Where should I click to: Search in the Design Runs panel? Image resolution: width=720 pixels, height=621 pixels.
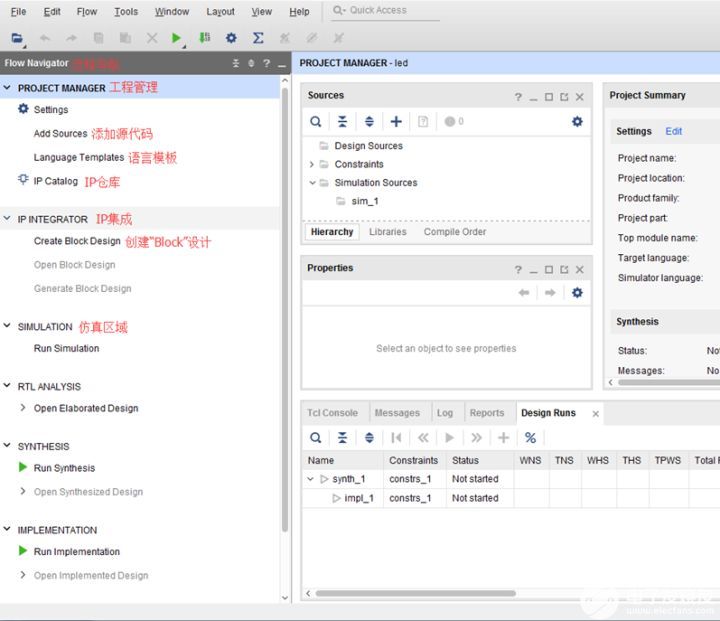(x=315, y=438)
